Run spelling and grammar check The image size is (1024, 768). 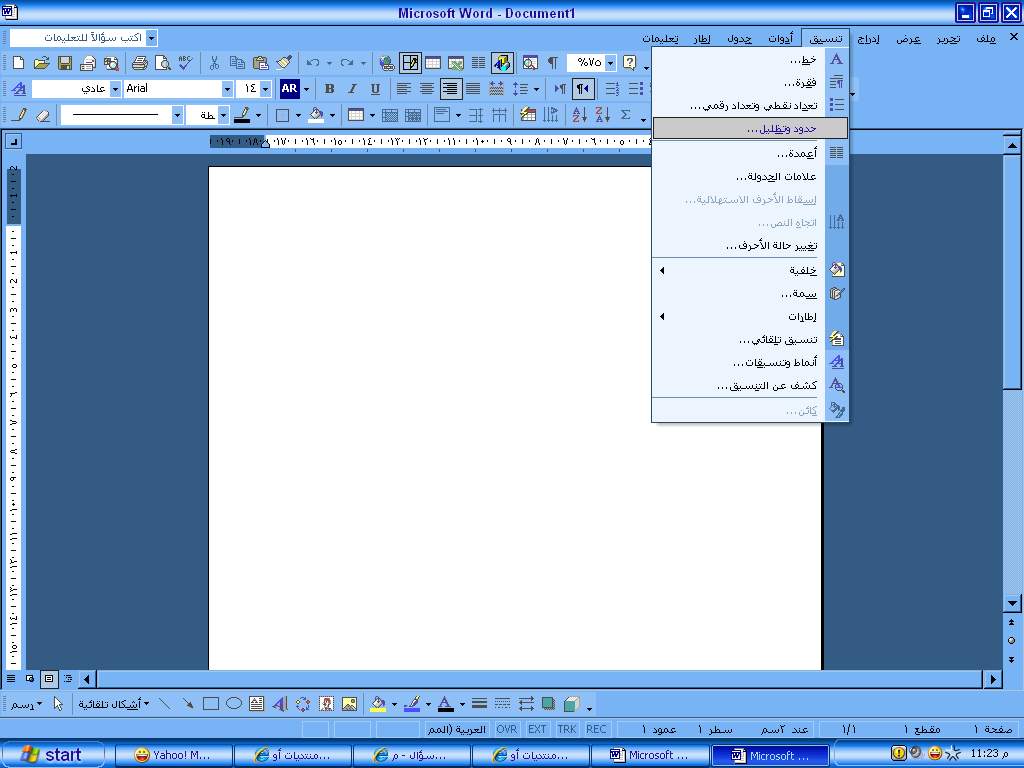point(185,63)
